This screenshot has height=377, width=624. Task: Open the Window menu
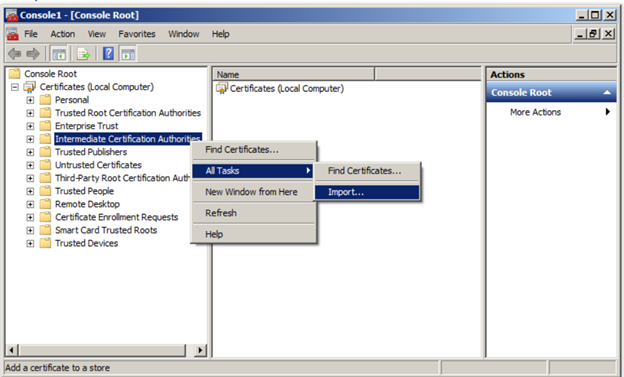click(183, 34)
